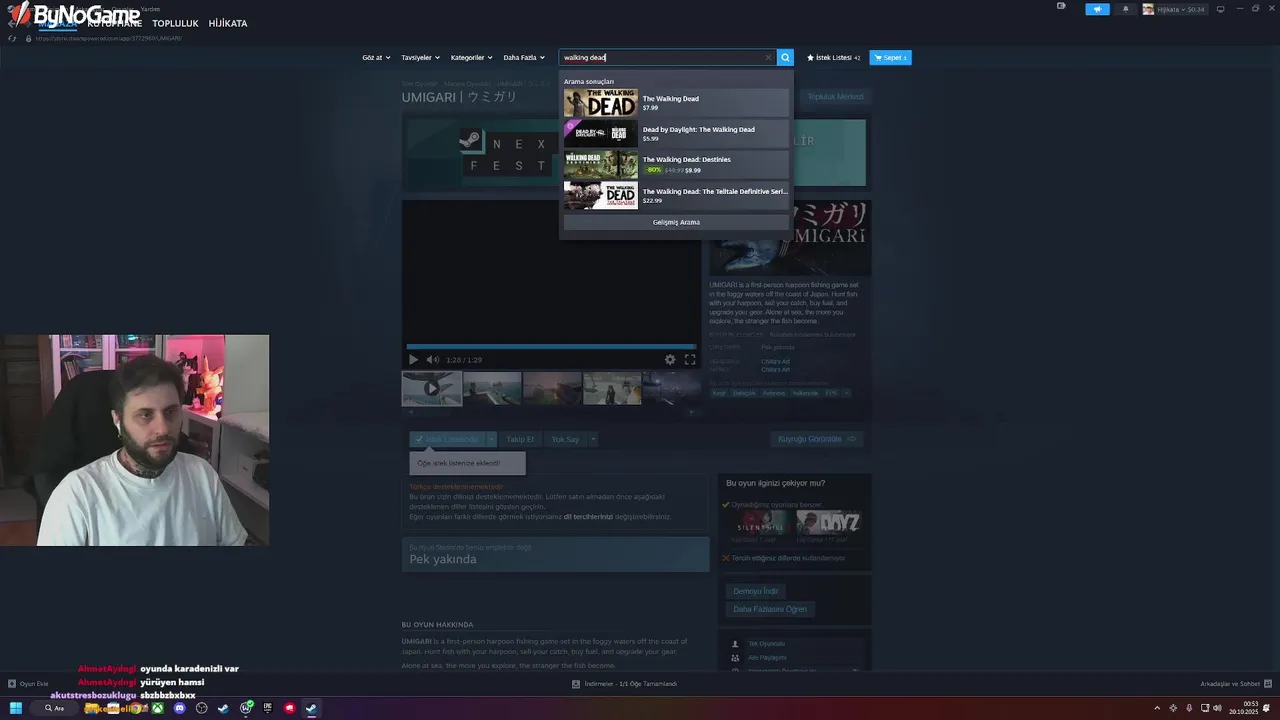Image resolution: width=1280 pixels, height=720 pixels.
Task: Open the HİJİKATA profile tab
Action: [x=228, y=23]
